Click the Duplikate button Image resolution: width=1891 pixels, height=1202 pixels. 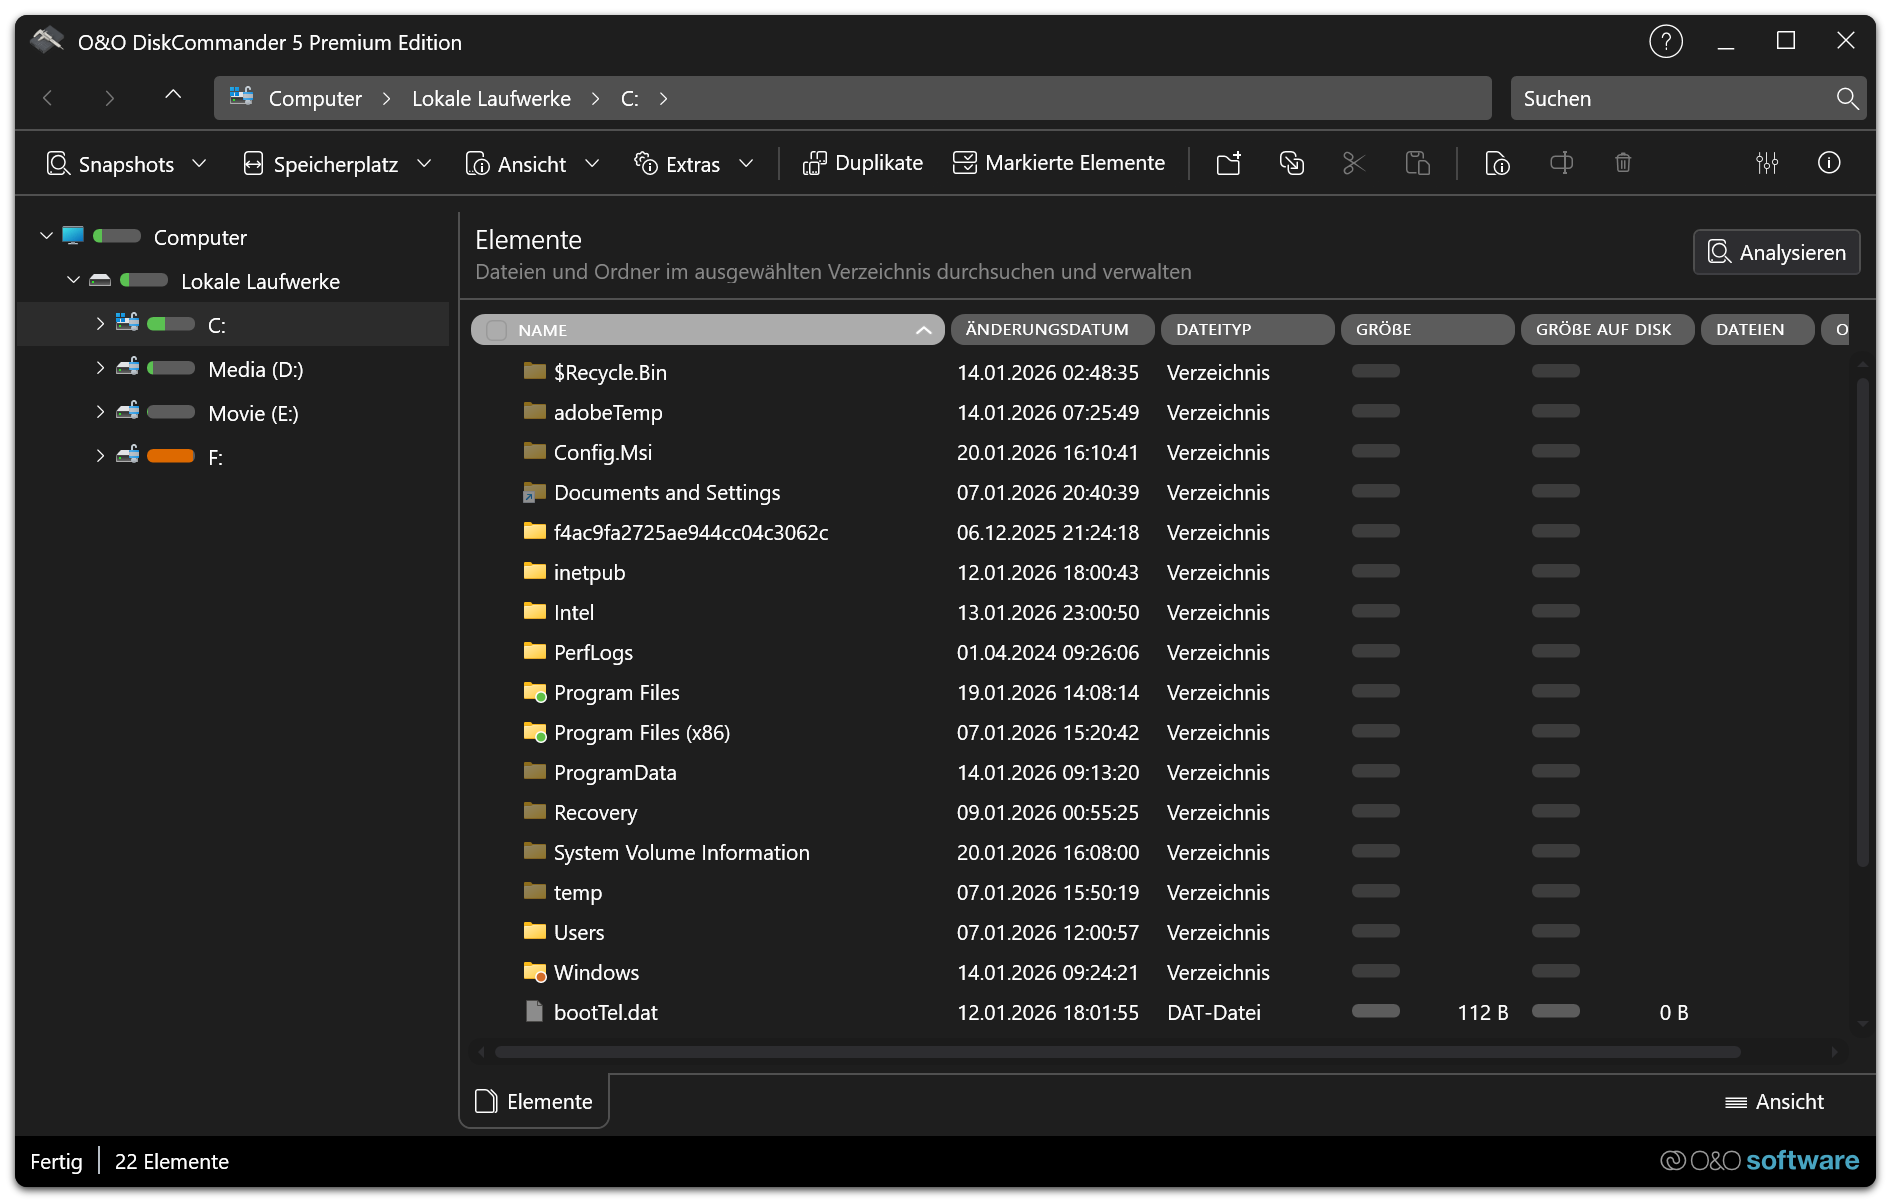tap(863, 163)
